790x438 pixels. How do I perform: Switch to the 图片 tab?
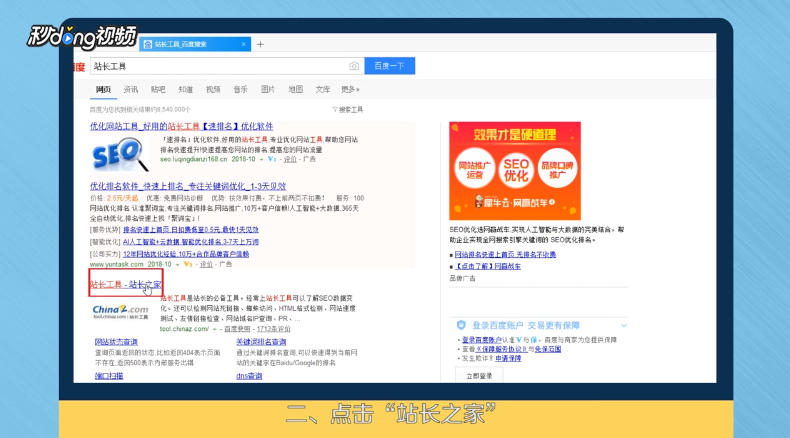click(x=268, y=89)
